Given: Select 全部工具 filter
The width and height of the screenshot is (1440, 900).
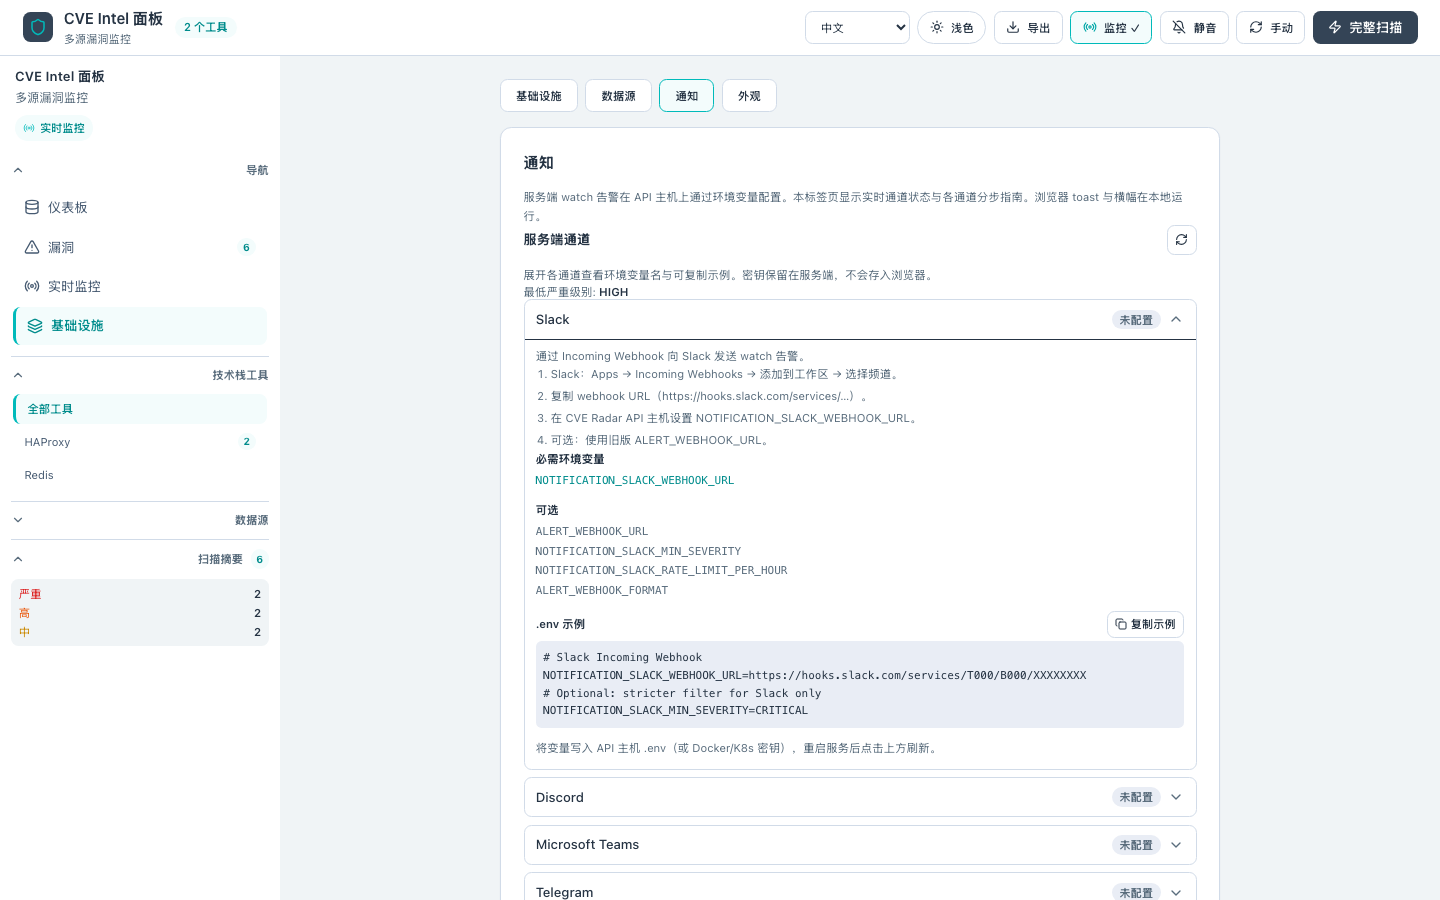Looking at the screenshot, I should point(140,409).
